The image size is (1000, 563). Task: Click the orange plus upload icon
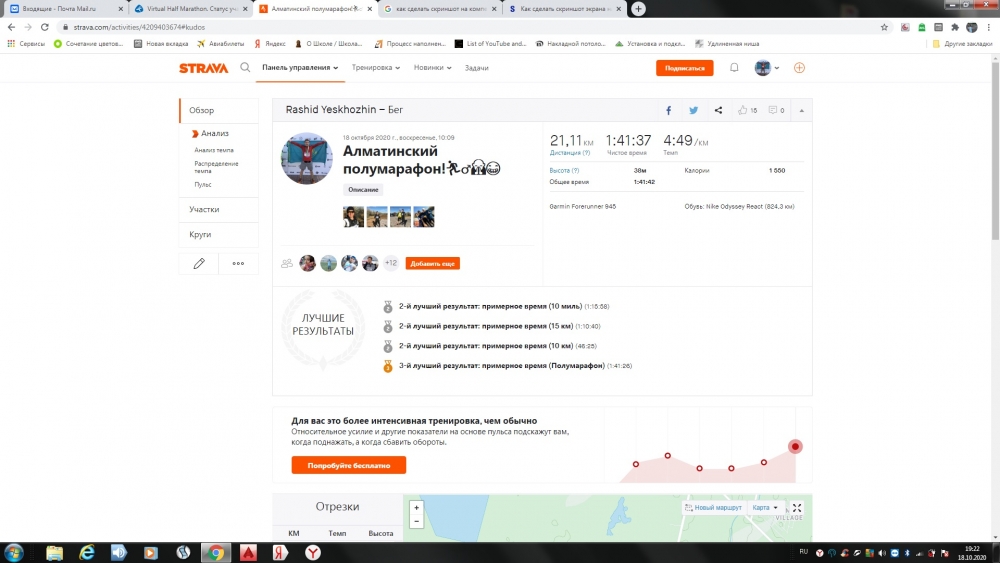click(x=799, y=68)
